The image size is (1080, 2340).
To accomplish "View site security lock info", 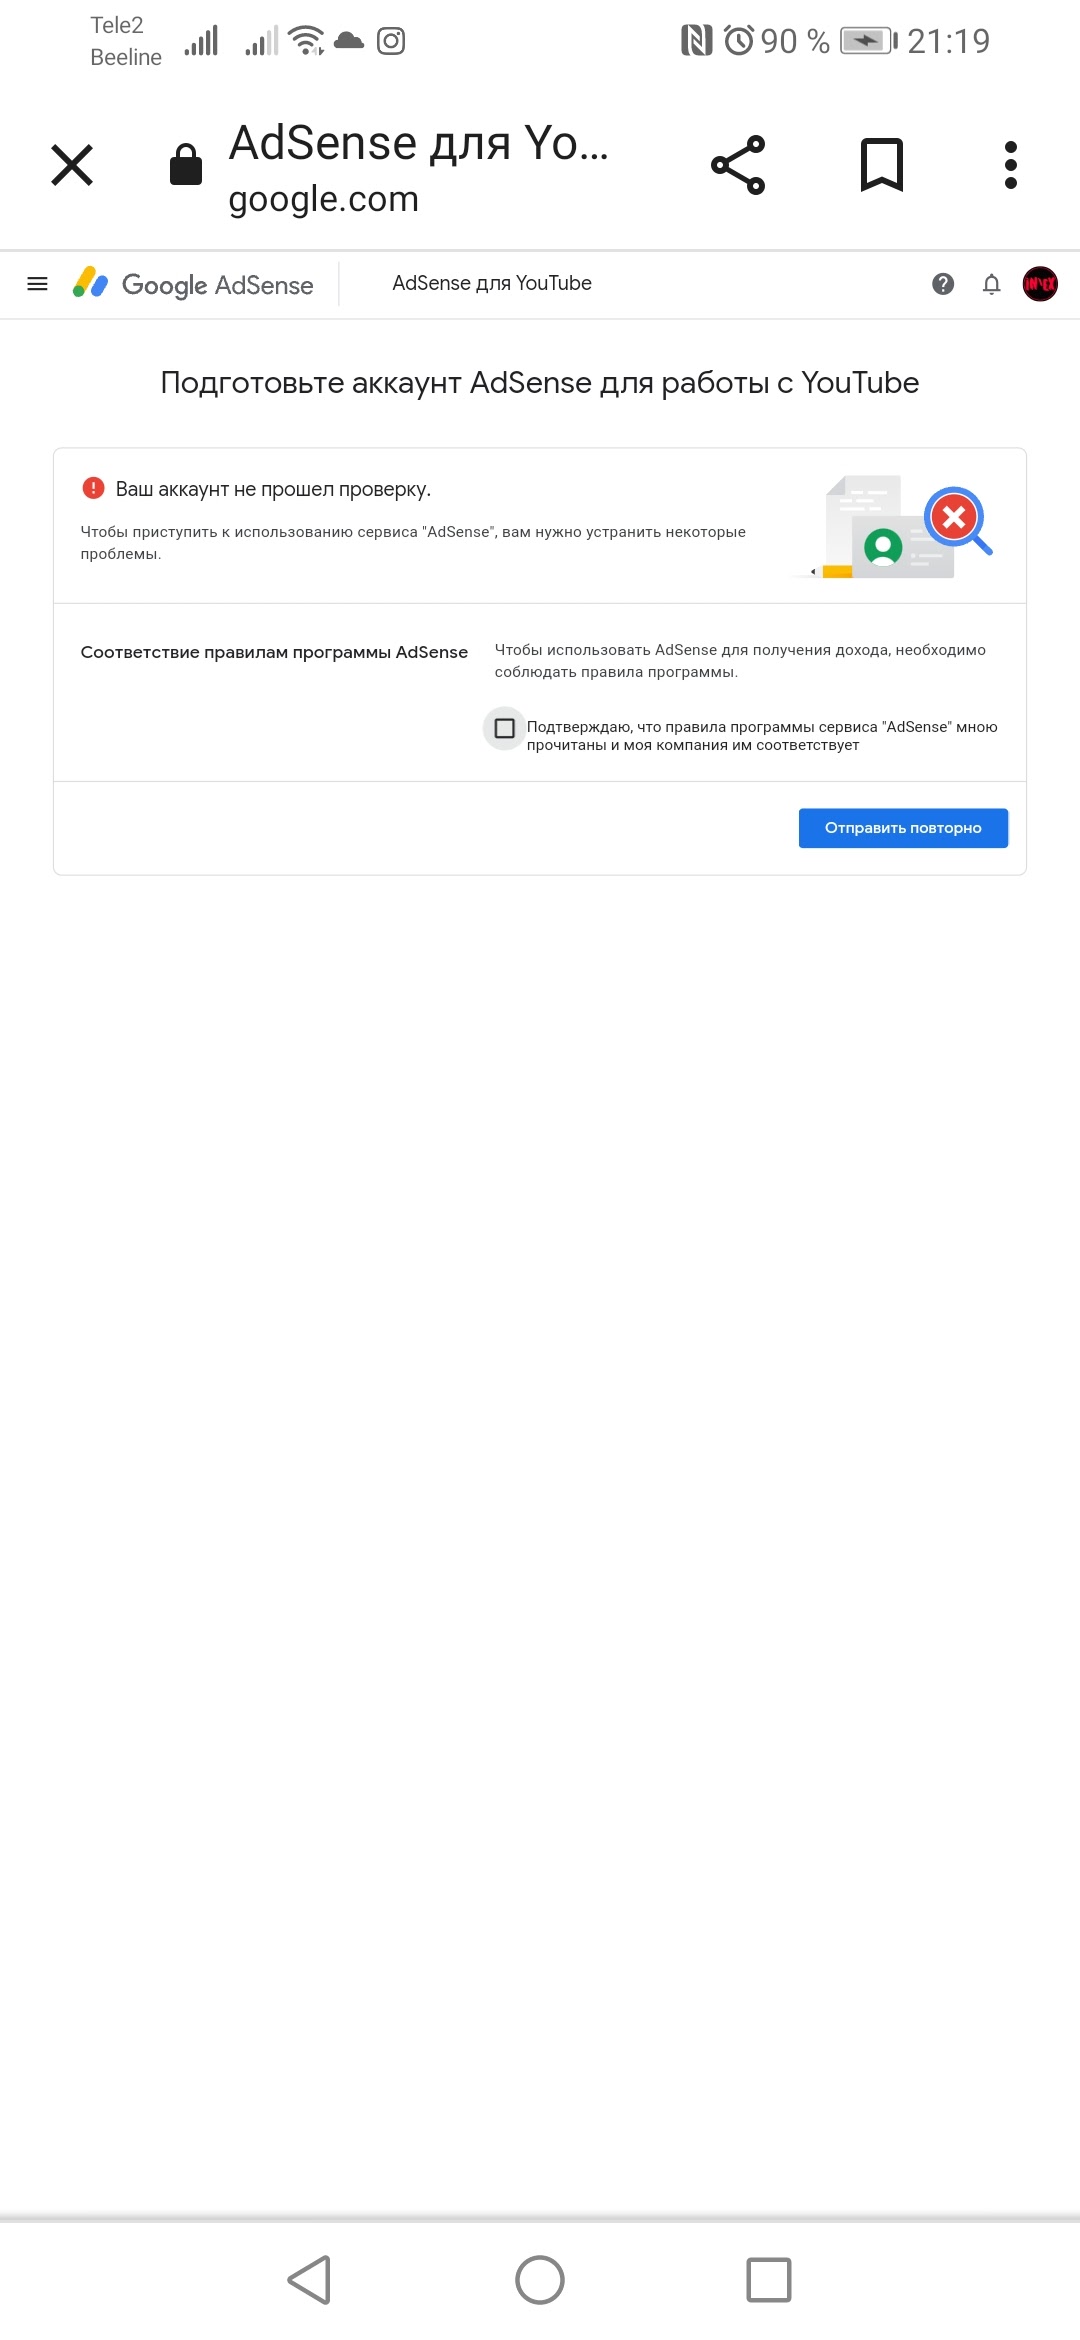I will pos(186,164).
